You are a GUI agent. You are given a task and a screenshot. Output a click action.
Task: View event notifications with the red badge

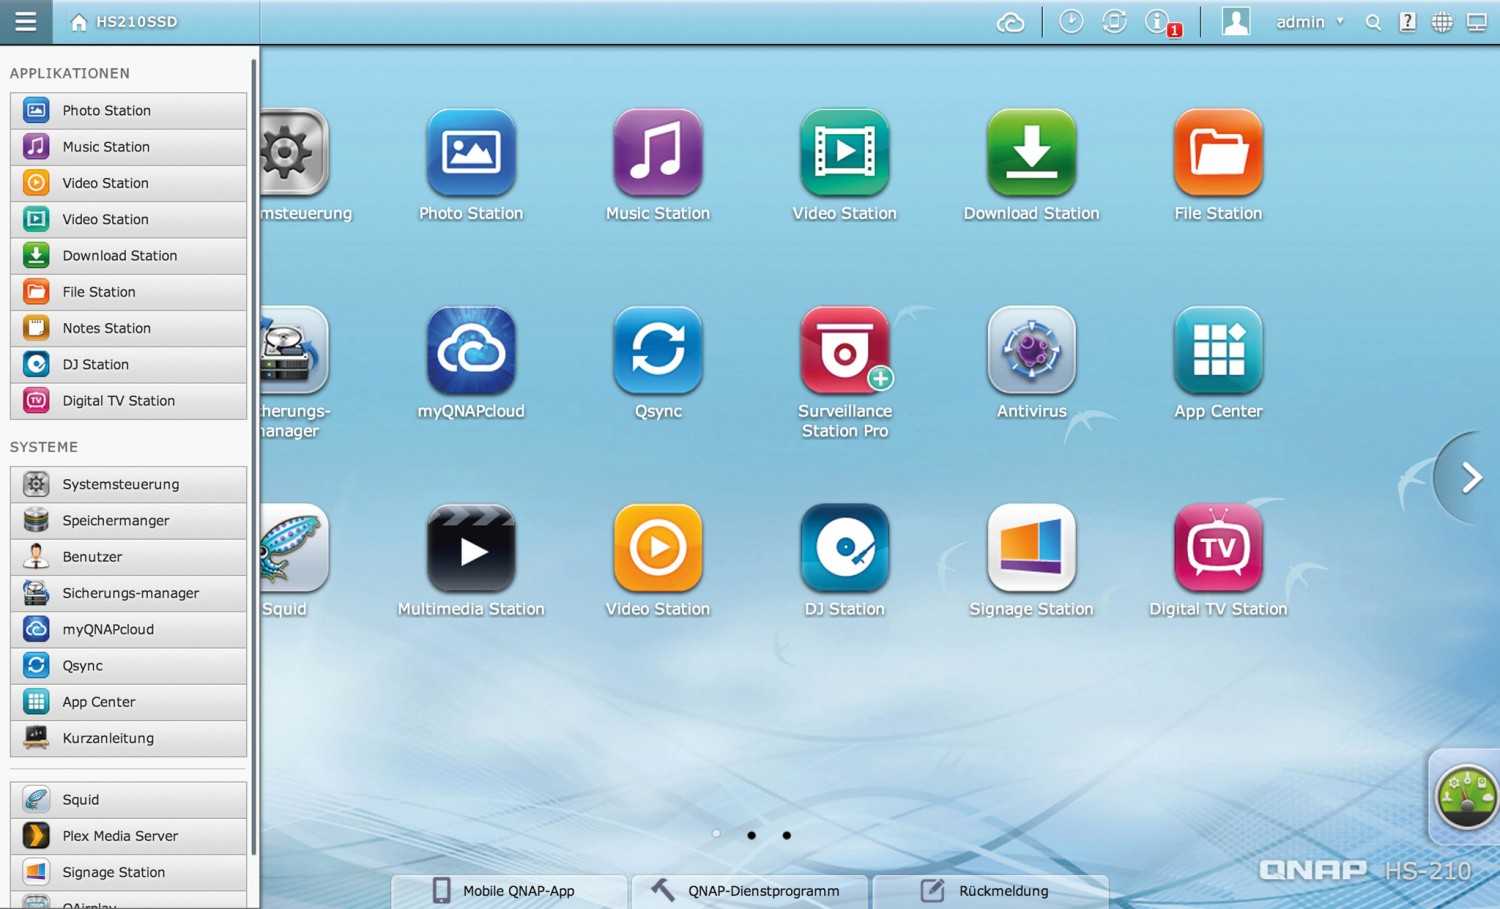click(1161, 22)
